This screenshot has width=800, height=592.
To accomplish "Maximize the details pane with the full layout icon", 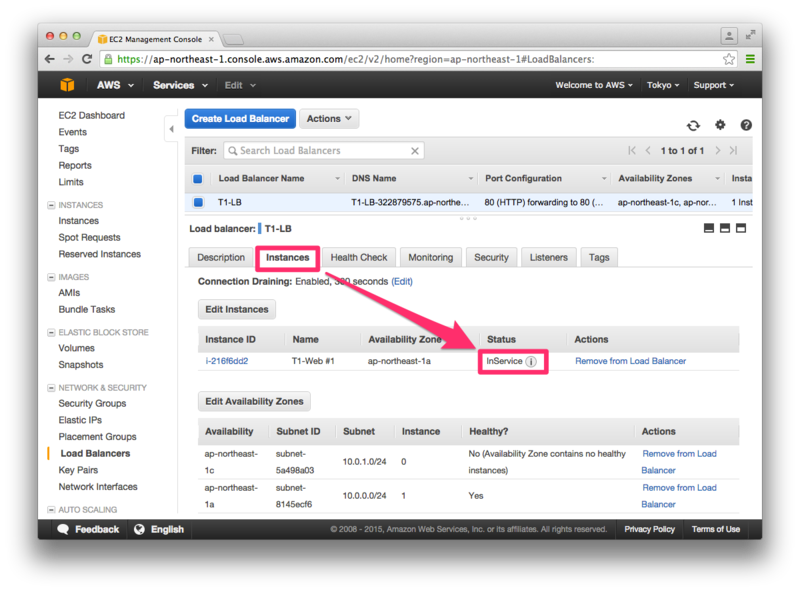I will point(741,228).
